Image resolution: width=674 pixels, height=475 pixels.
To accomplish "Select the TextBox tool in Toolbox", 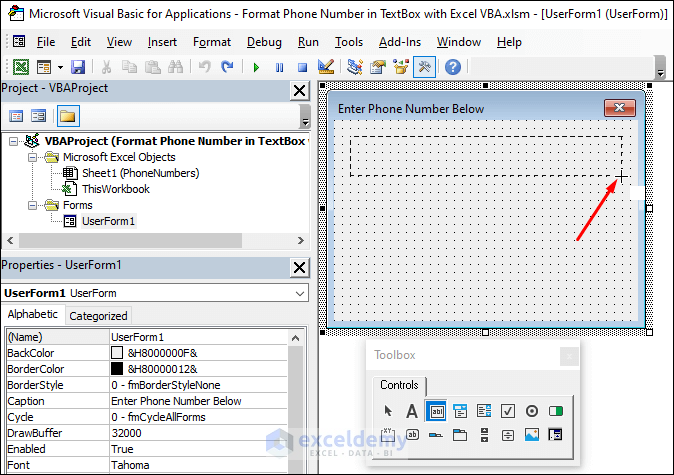I will (x=436, y=411).
